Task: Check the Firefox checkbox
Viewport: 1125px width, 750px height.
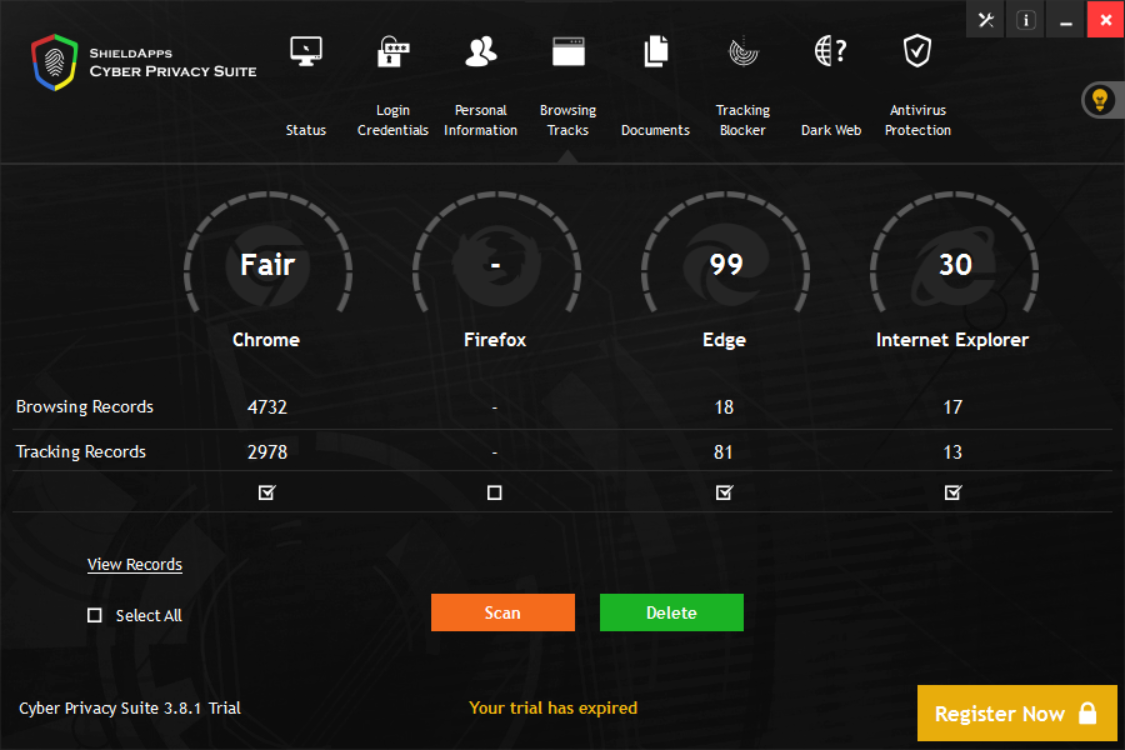Action: click(x=494, y=492)
